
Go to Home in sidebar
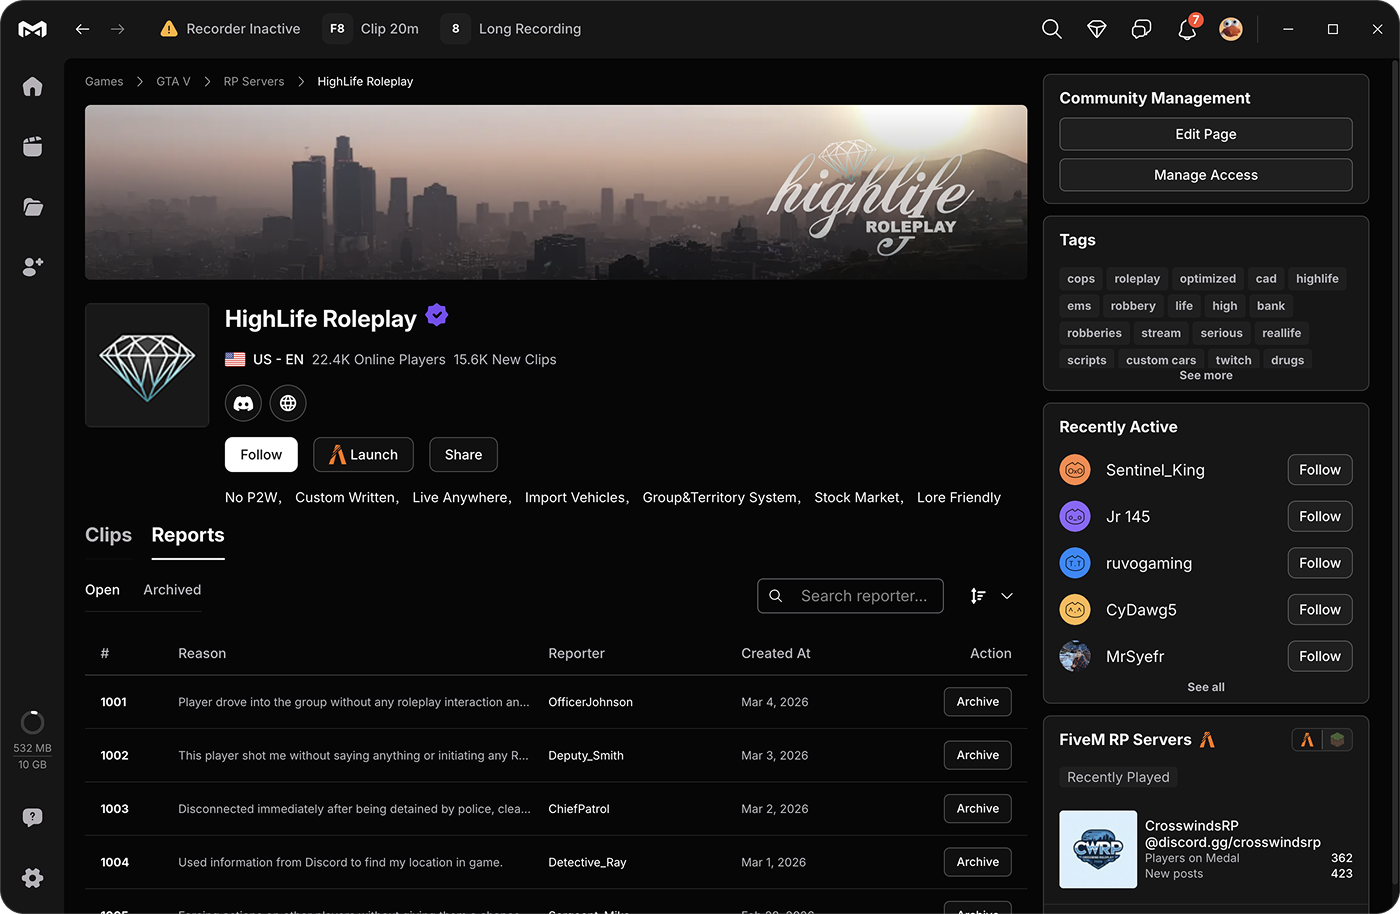point(33,87)
